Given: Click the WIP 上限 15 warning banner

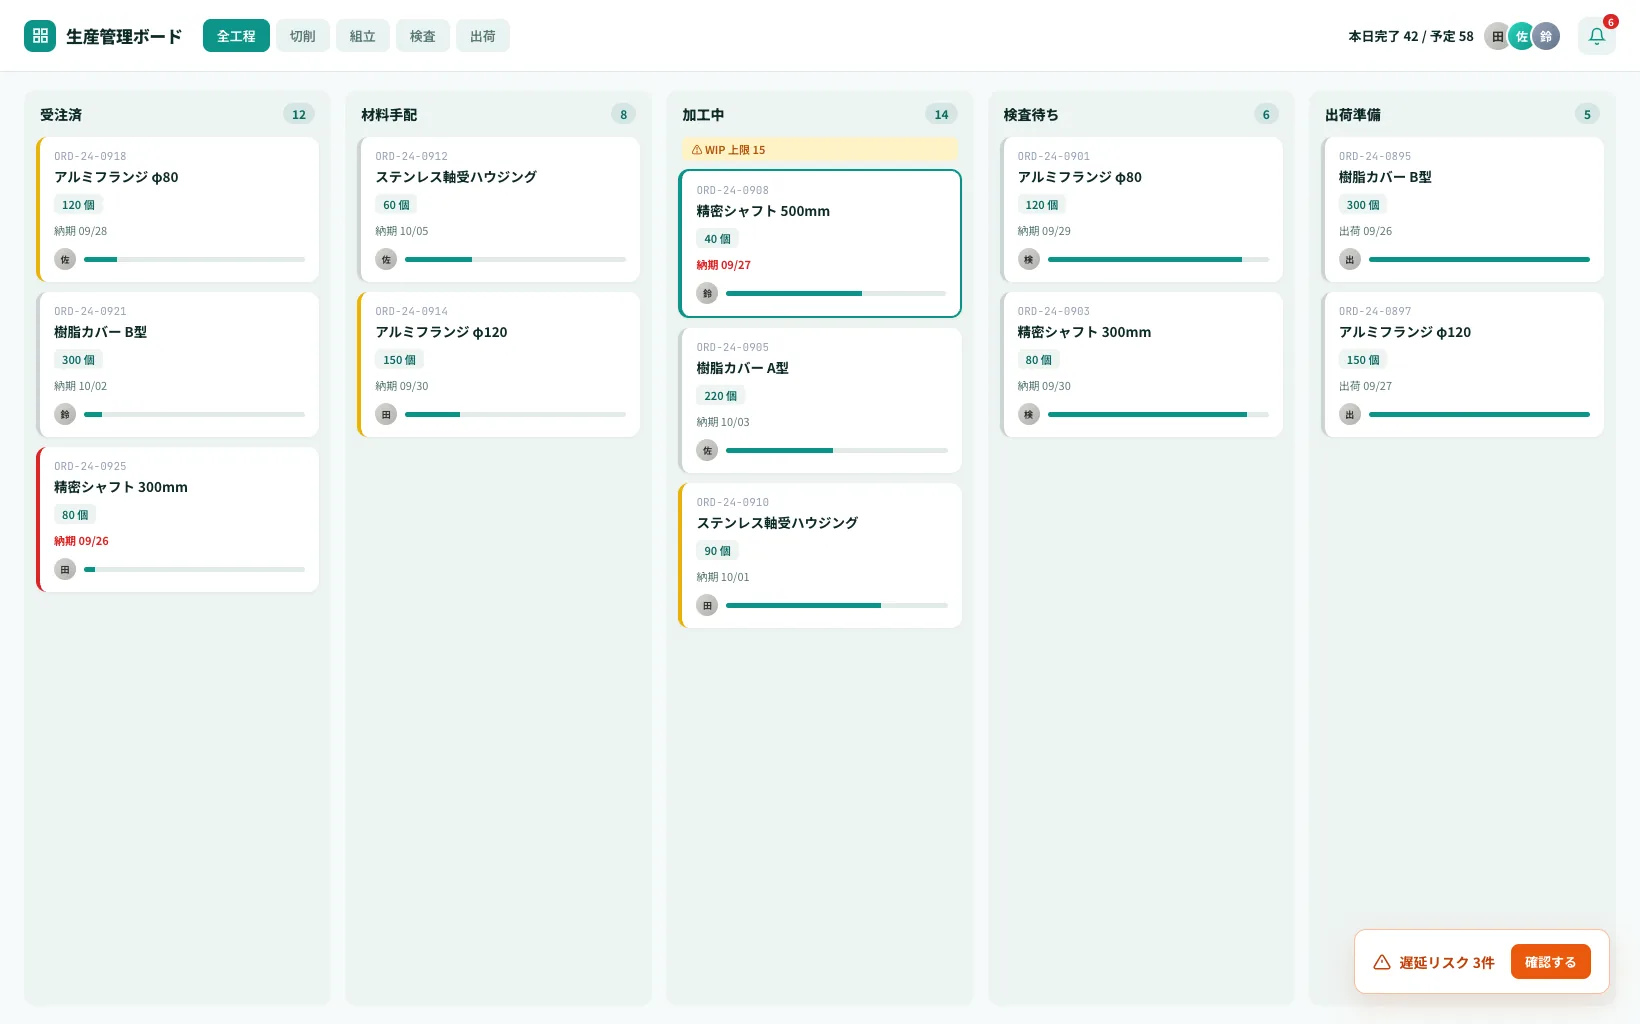Looking at the screenshot, I should pyautogui.click(x=819, y=150).
